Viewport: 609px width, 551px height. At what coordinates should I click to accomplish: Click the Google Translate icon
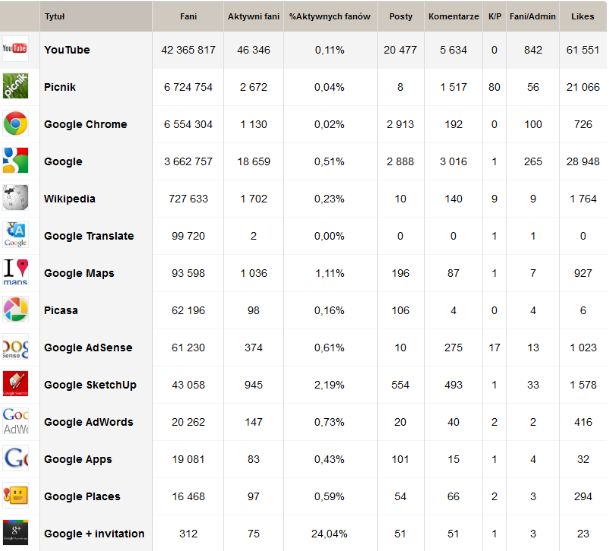click(x=15, y=235)
